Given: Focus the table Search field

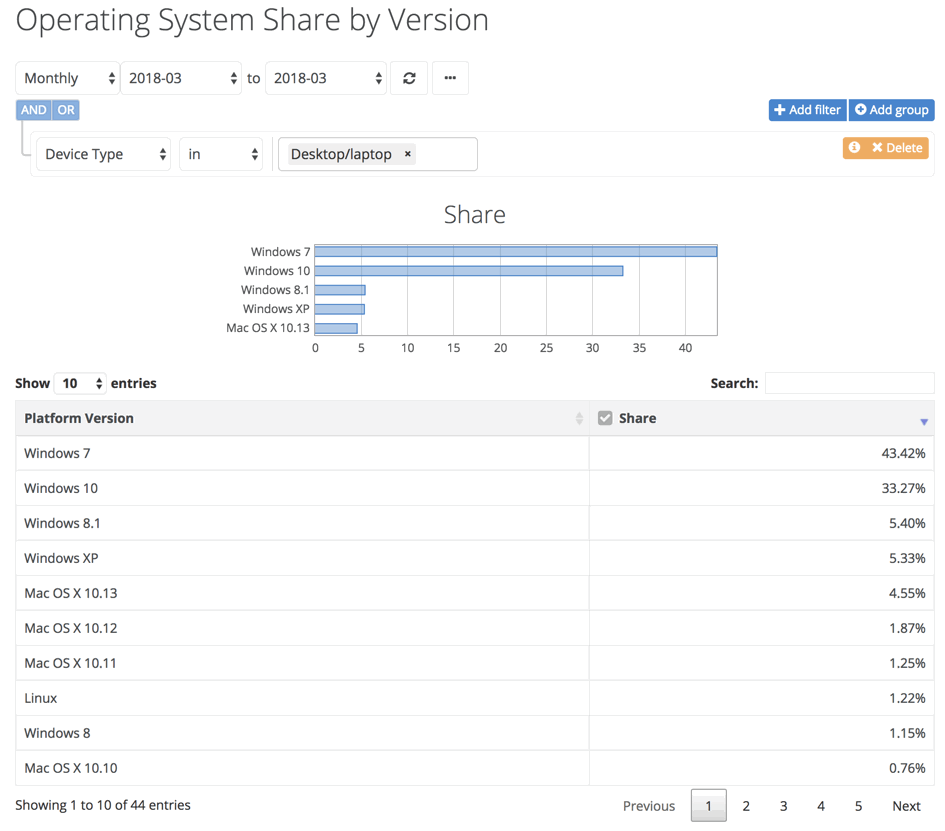Looking at the screenshot, I should pyautogui.click(x=849, y=383).
